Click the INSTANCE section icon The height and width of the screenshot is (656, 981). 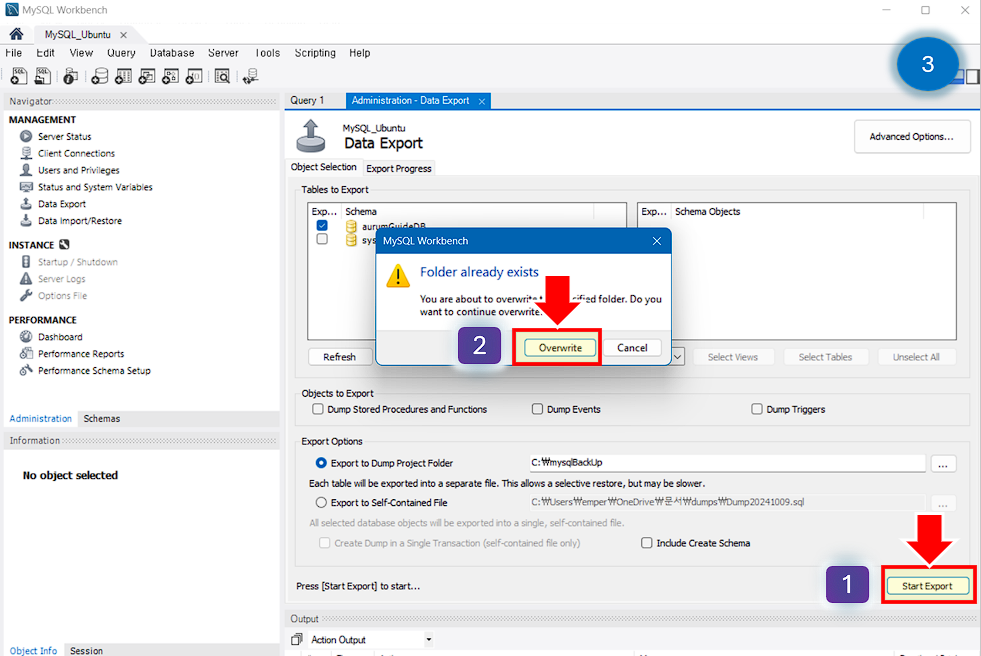point(64,245)
